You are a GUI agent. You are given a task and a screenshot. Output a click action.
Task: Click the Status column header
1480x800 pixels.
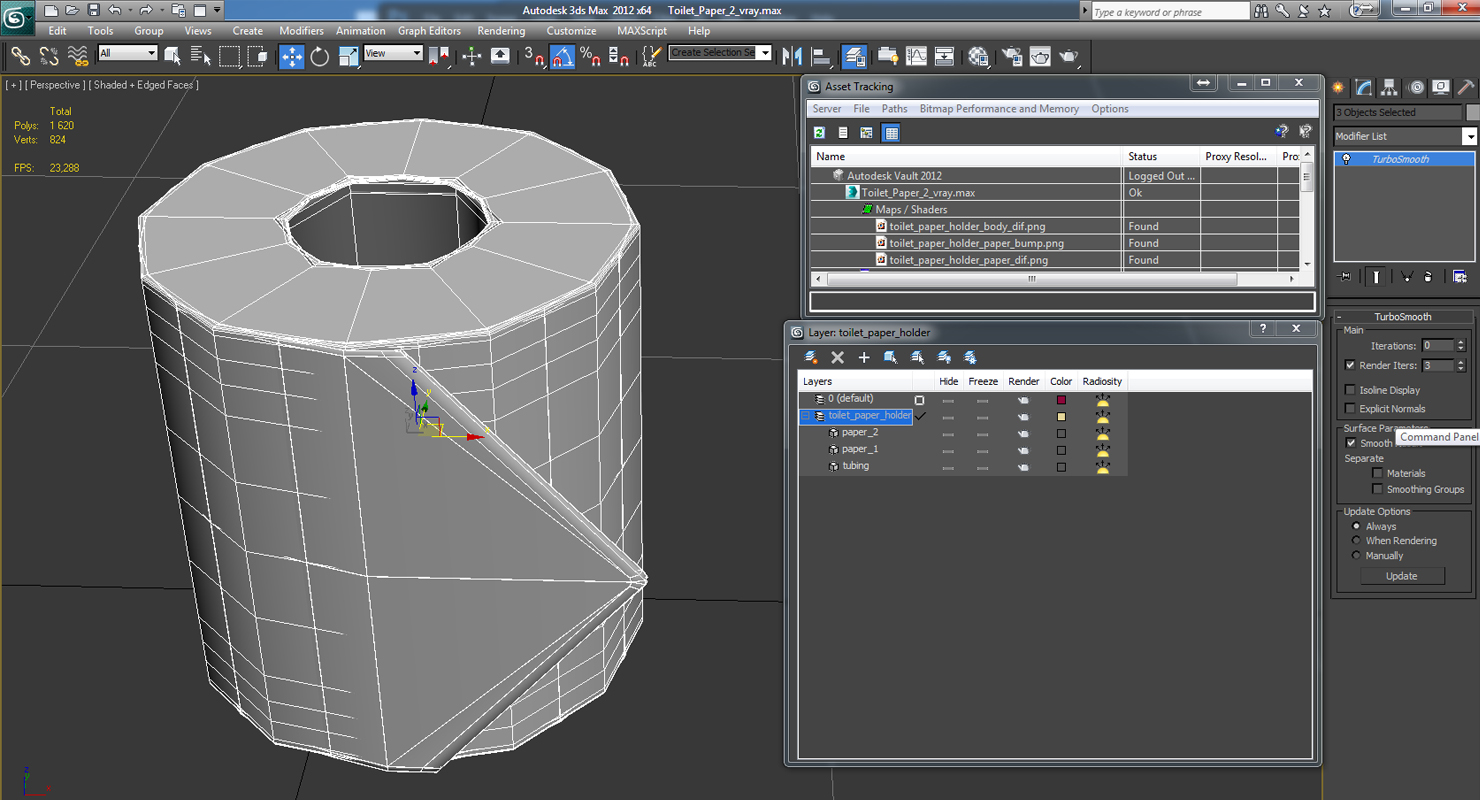(1160, 156)
